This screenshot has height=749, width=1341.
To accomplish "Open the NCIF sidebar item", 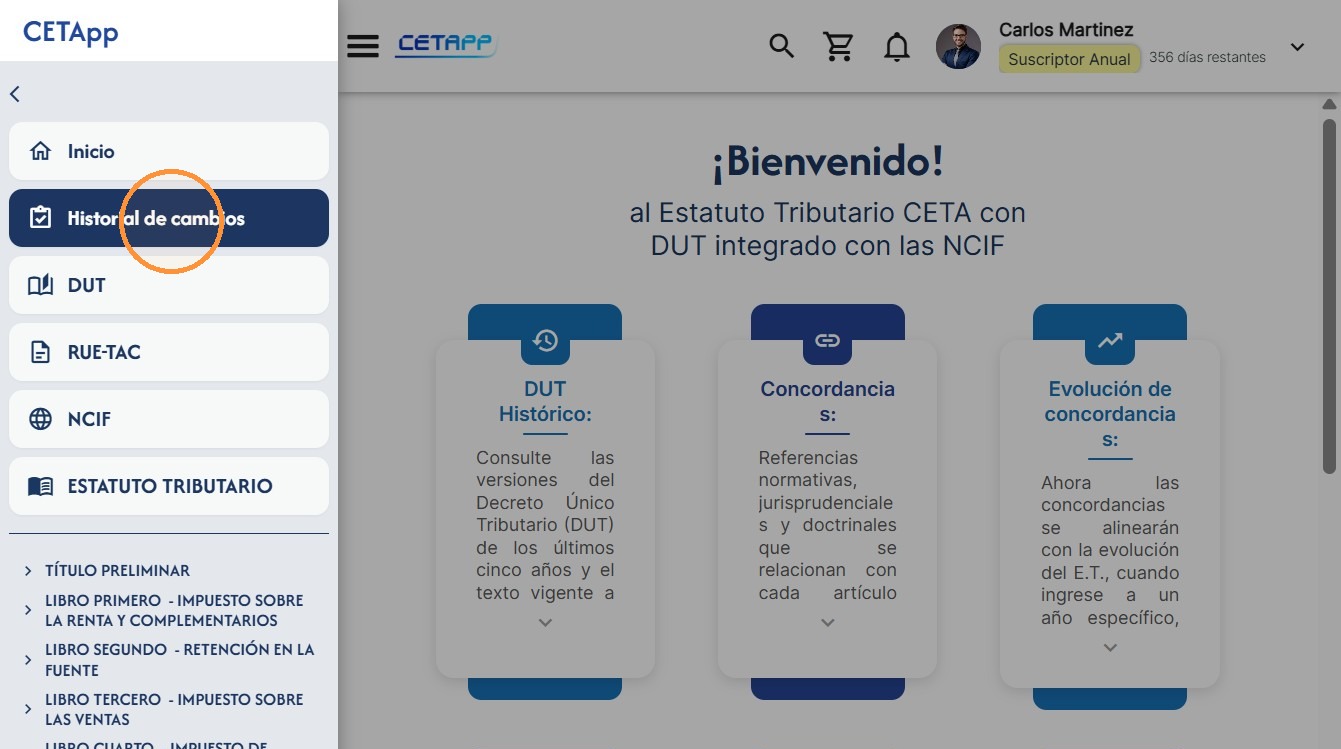I will [169, 419].
